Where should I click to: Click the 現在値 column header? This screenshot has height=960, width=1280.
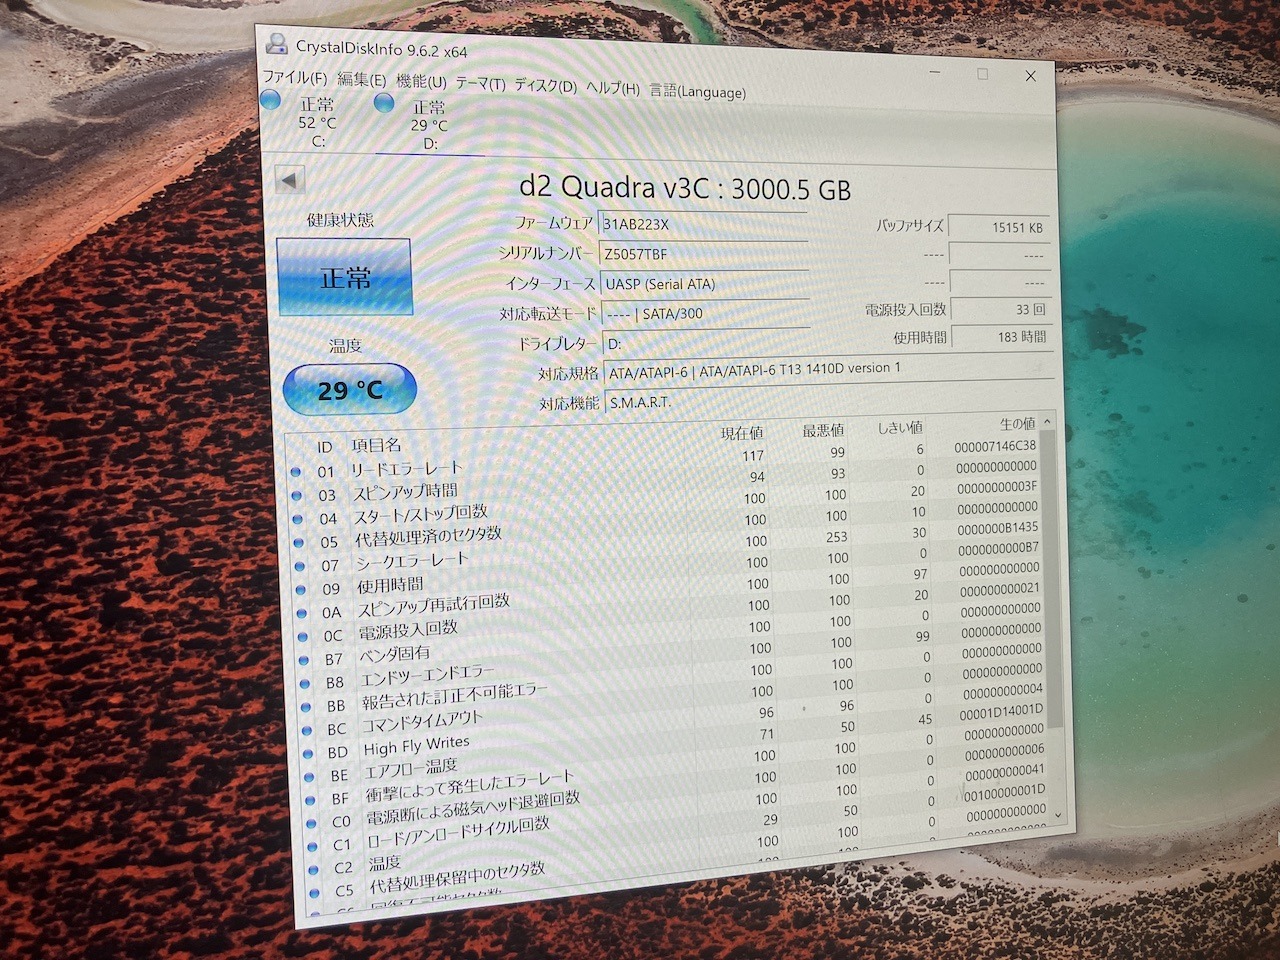742,433
